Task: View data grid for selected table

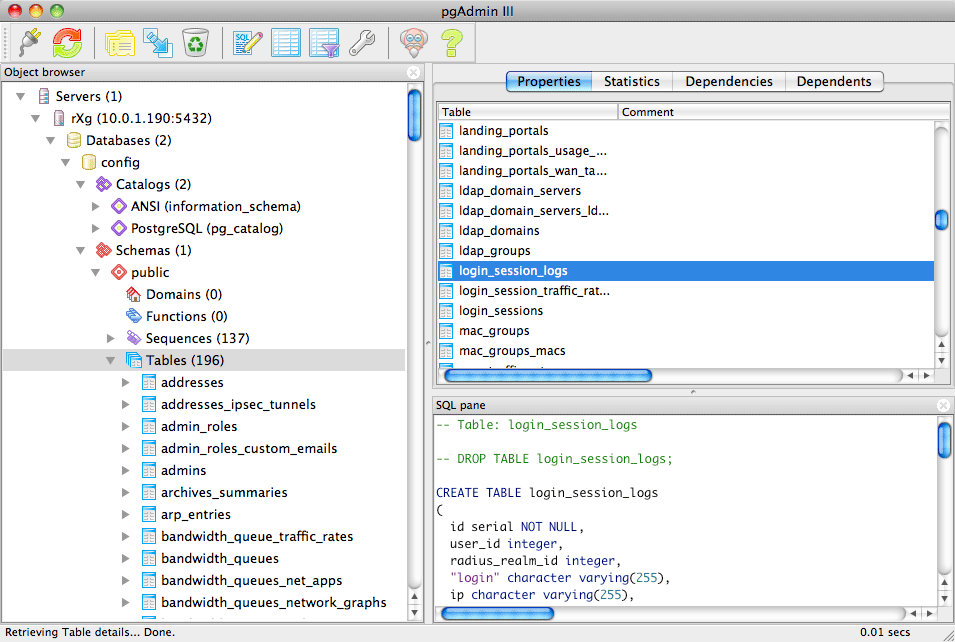Action: pos(286,43)
